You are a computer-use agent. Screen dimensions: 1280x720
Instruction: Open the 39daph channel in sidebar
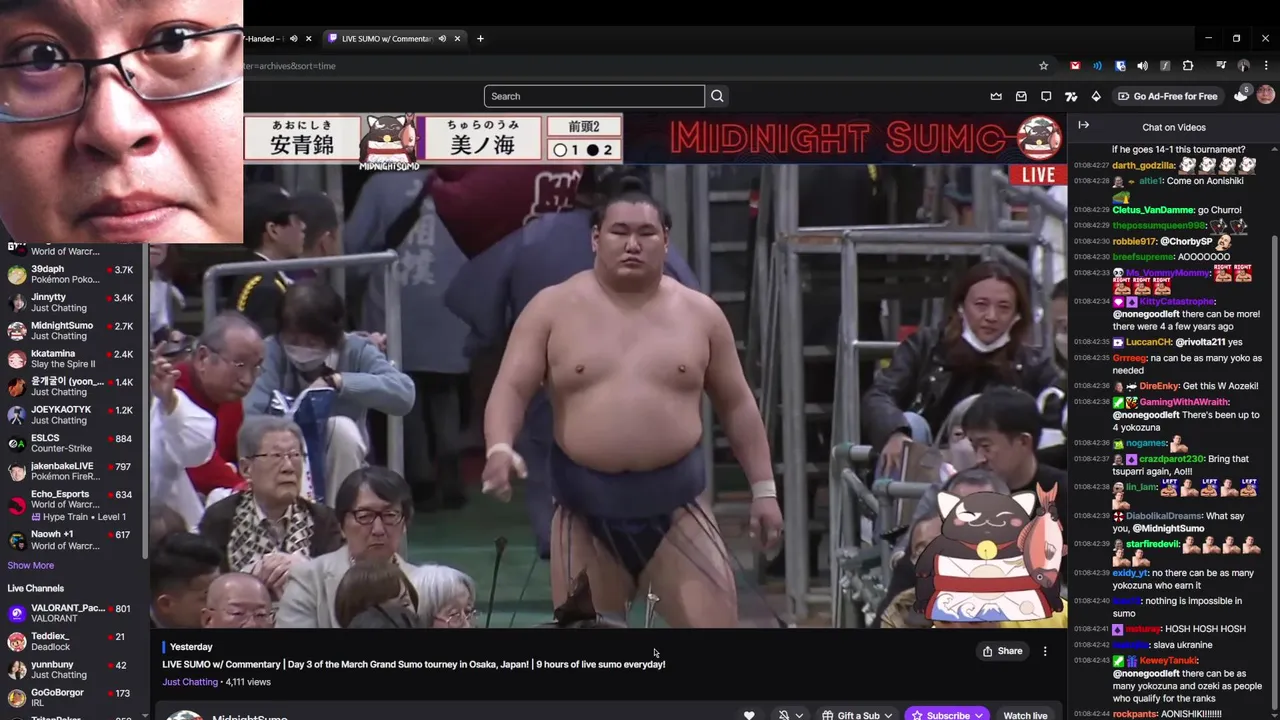tap(74, 275)
